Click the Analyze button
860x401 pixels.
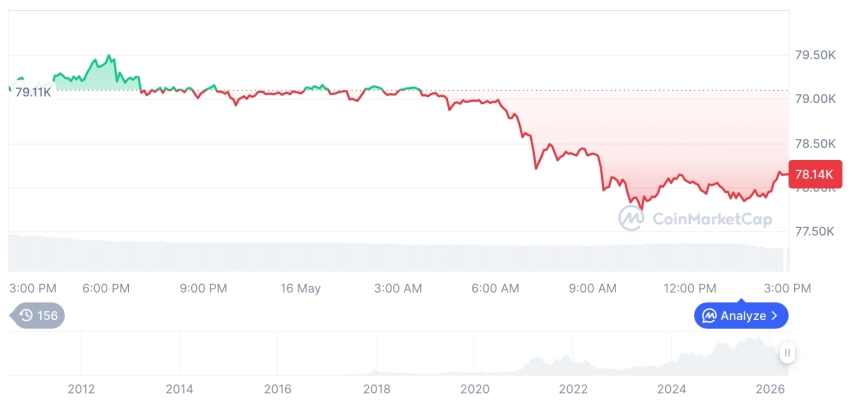point(741,315)
